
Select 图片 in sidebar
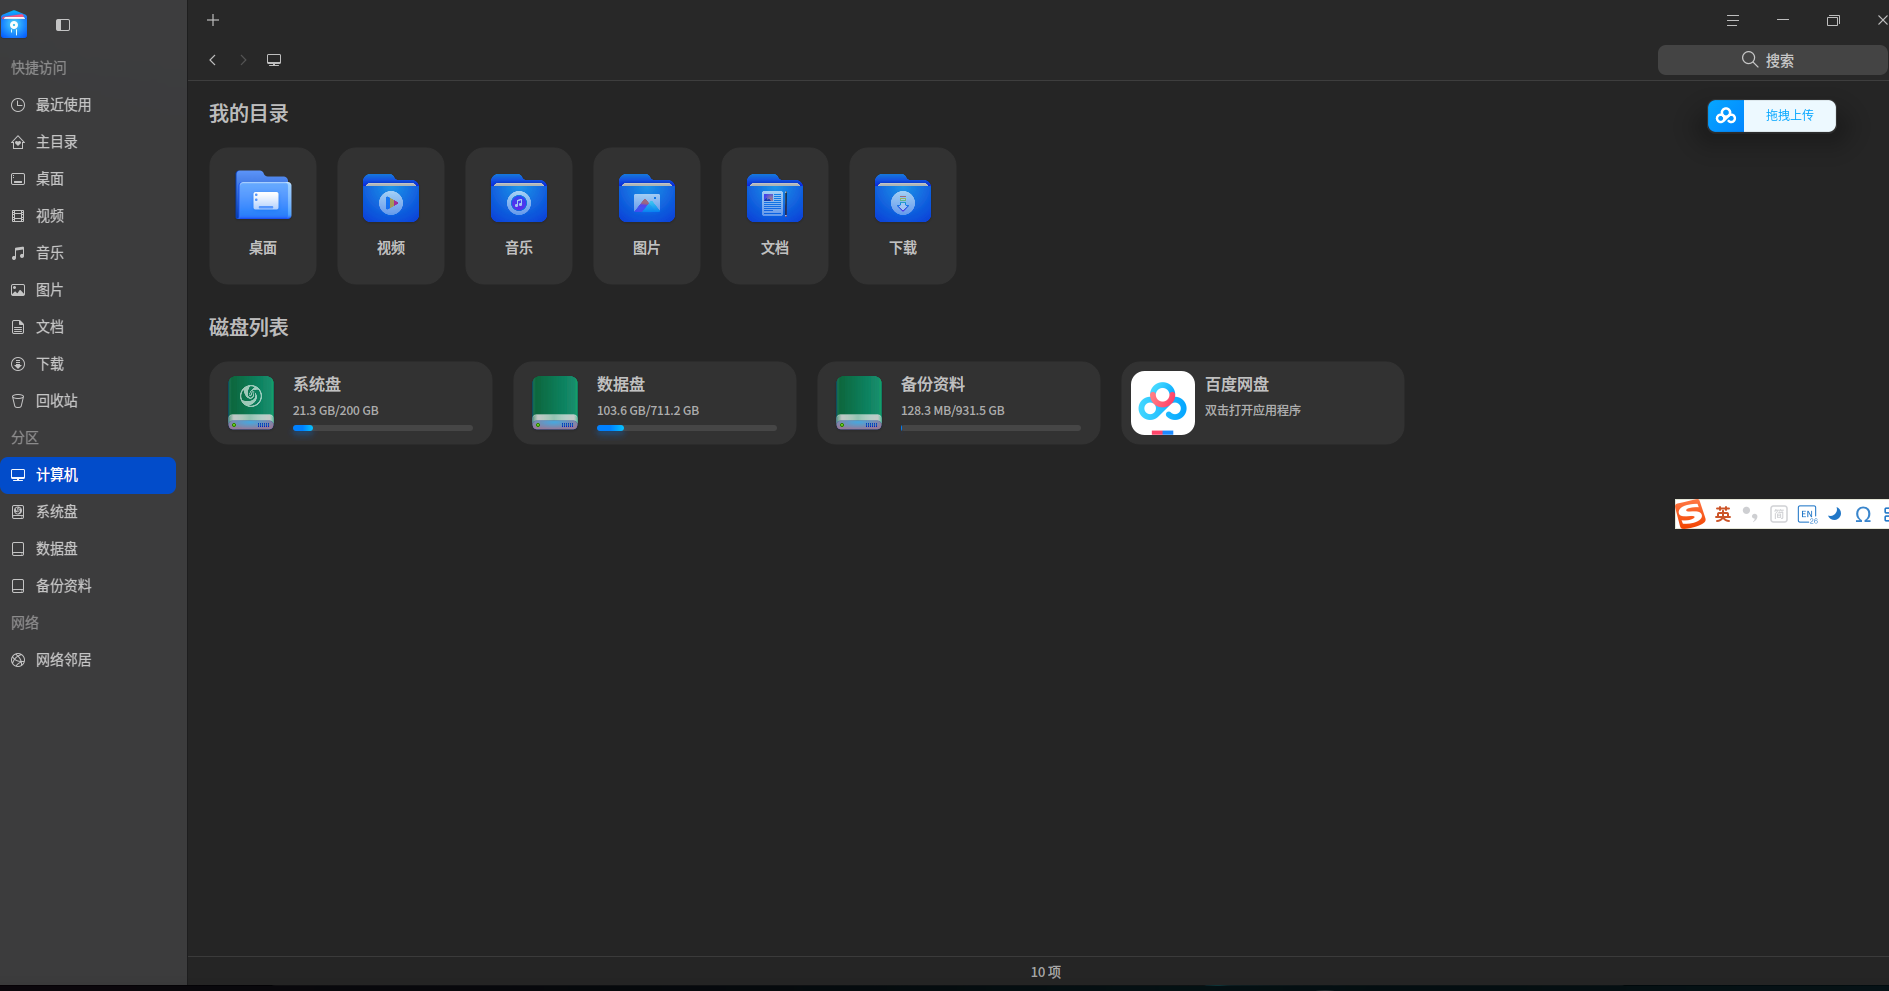click(88, 290)
